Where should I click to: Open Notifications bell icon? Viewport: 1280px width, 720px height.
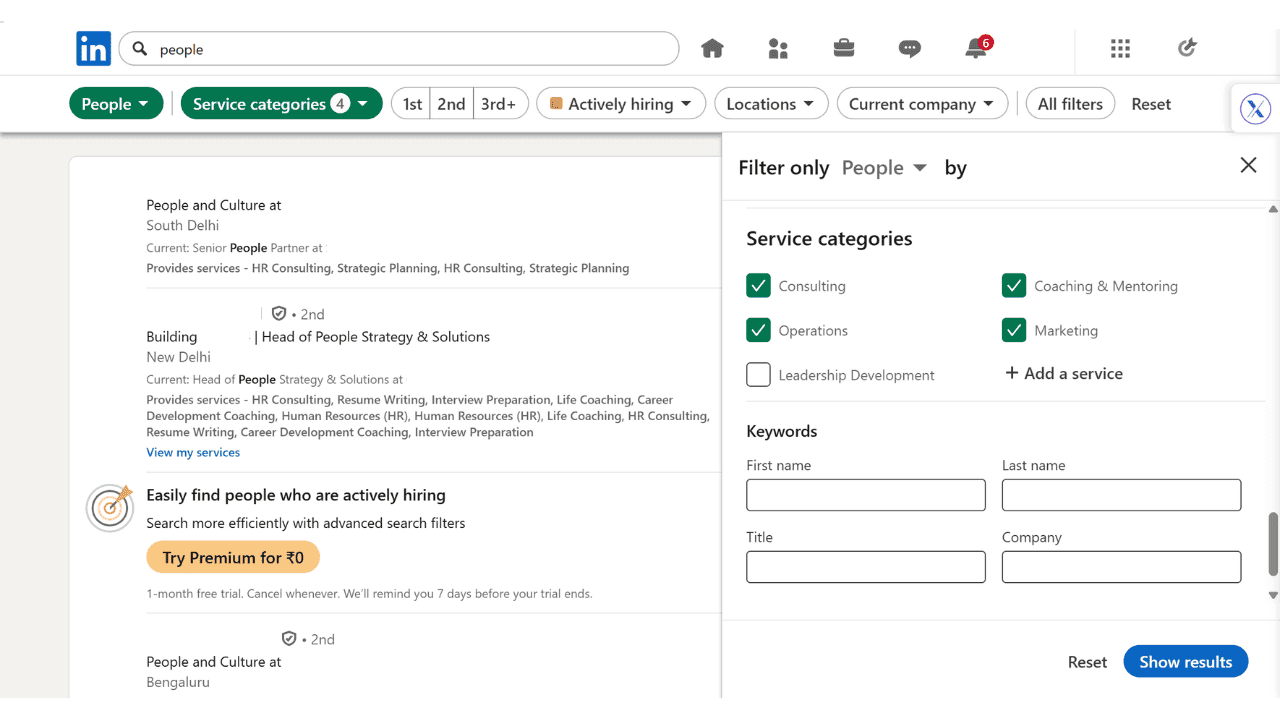click(x=976, y=49)
